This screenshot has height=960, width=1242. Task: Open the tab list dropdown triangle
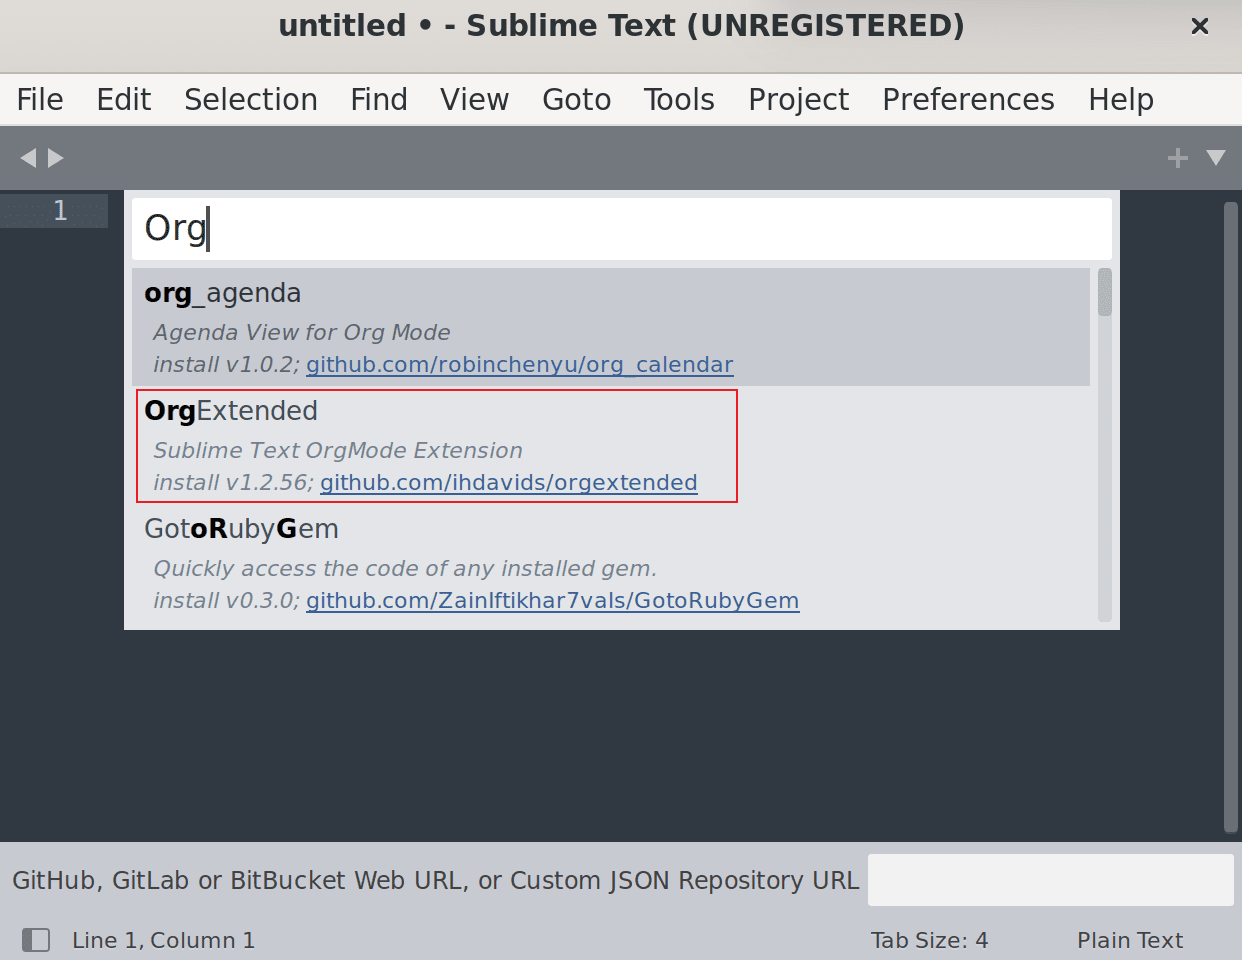(1216, 158)
